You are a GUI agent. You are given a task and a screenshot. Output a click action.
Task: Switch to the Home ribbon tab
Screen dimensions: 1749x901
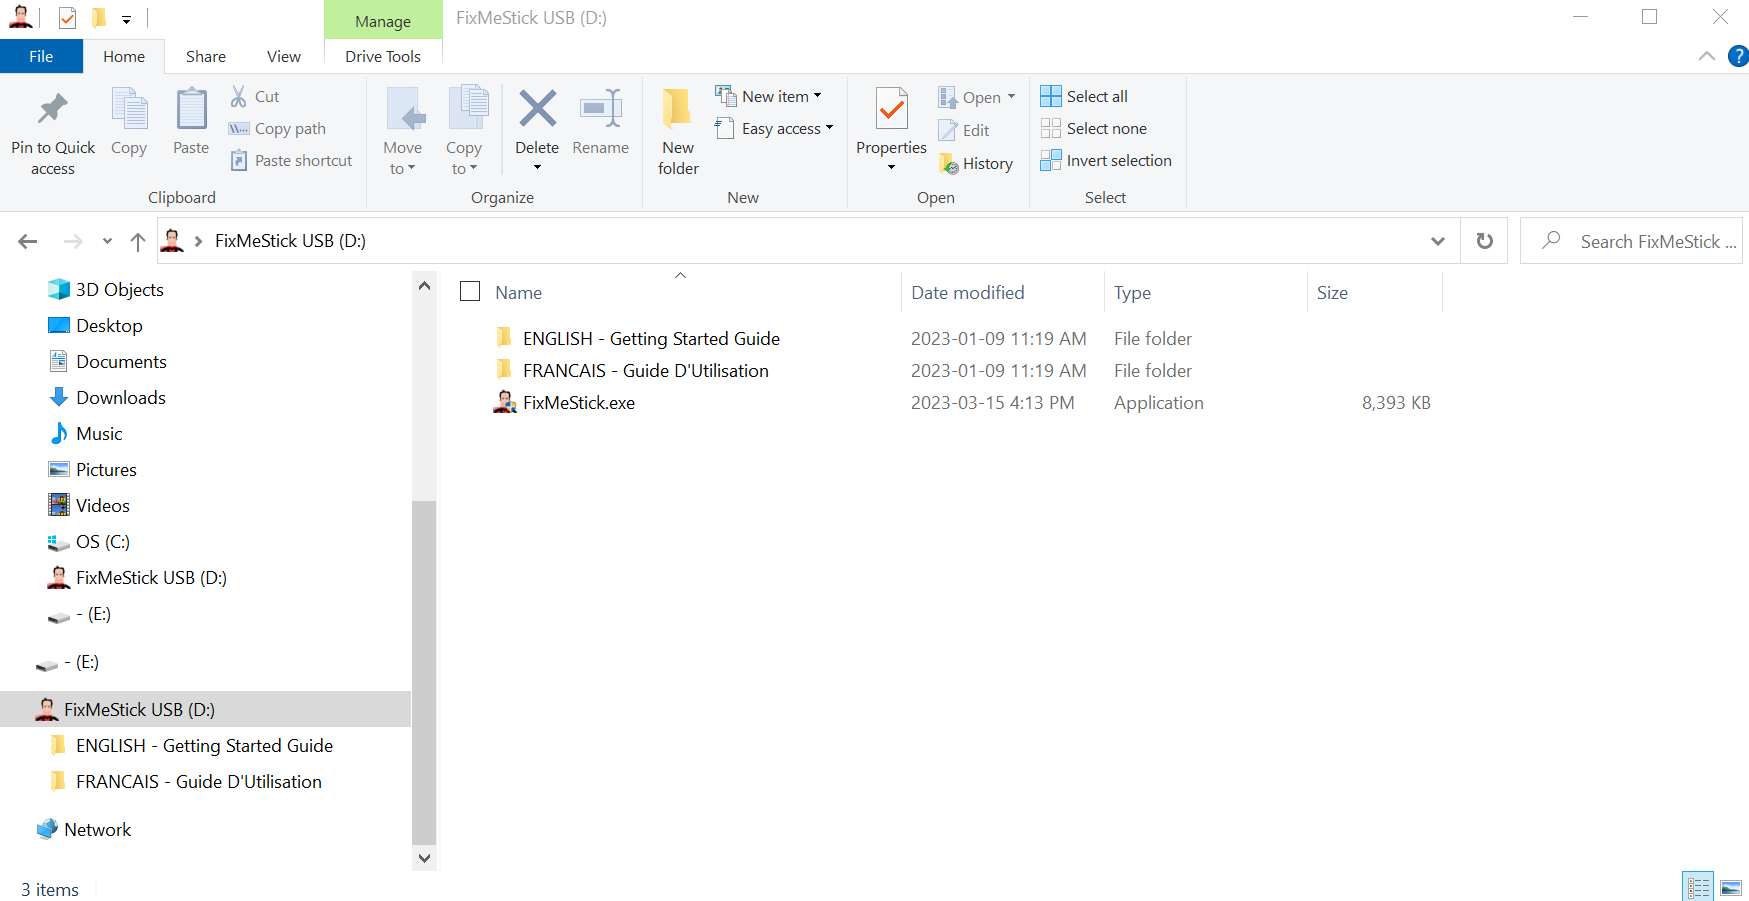point(124,56)
